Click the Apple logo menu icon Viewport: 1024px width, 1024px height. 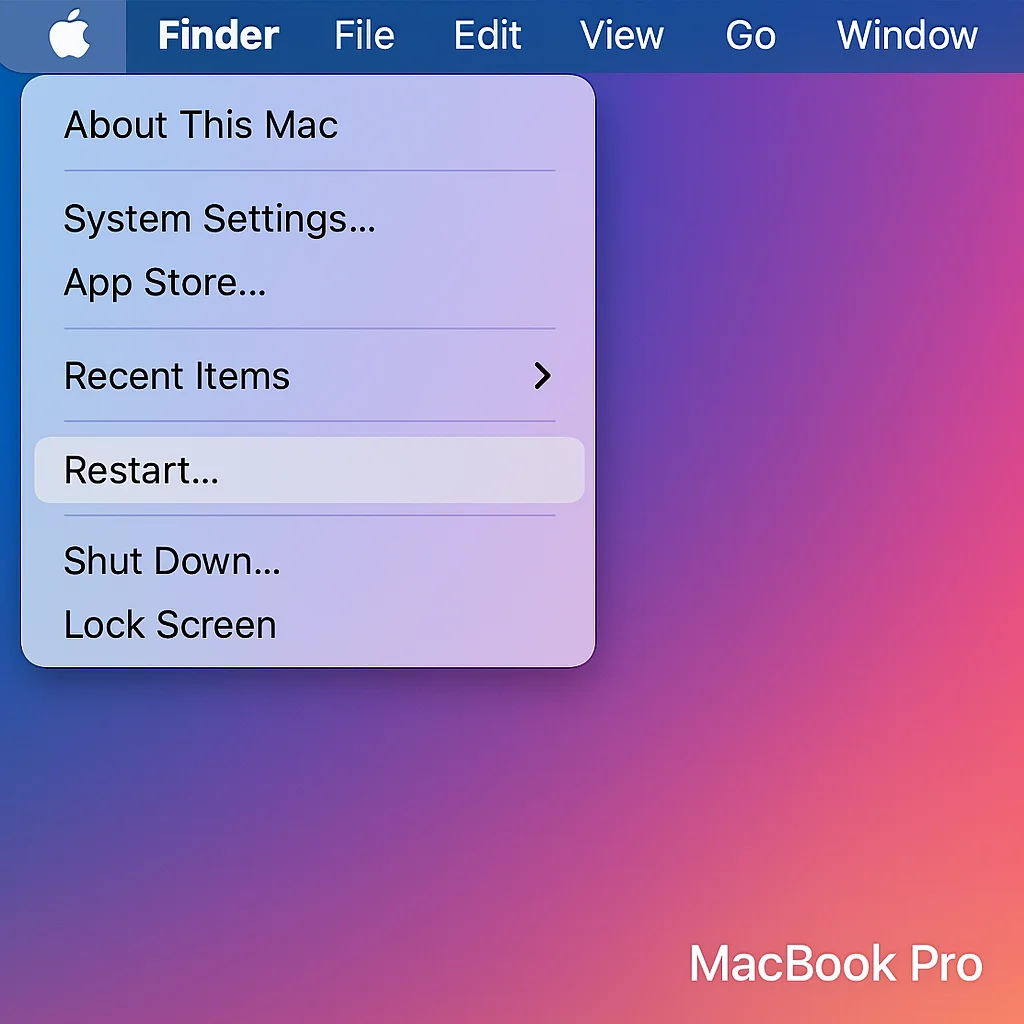pos(69,34)
